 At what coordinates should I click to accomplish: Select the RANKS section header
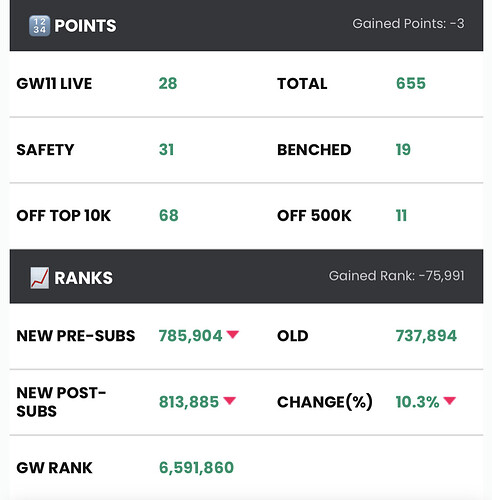click(x=246, y=276)
